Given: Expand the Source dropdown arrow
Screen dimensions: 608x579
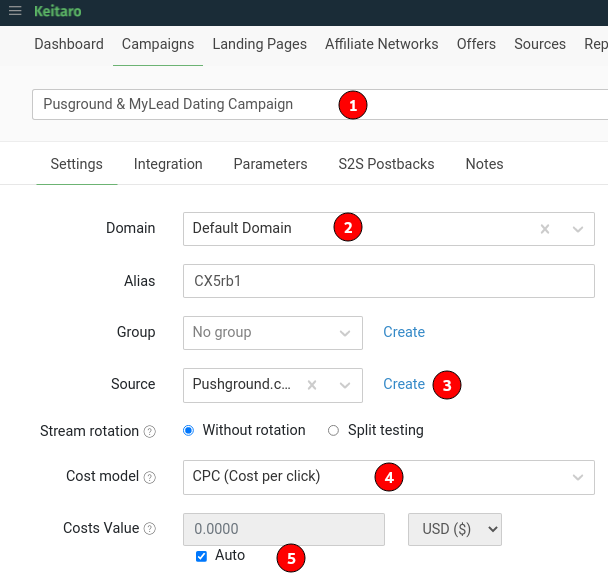Looking at the screenshot, I should [345, 385].
